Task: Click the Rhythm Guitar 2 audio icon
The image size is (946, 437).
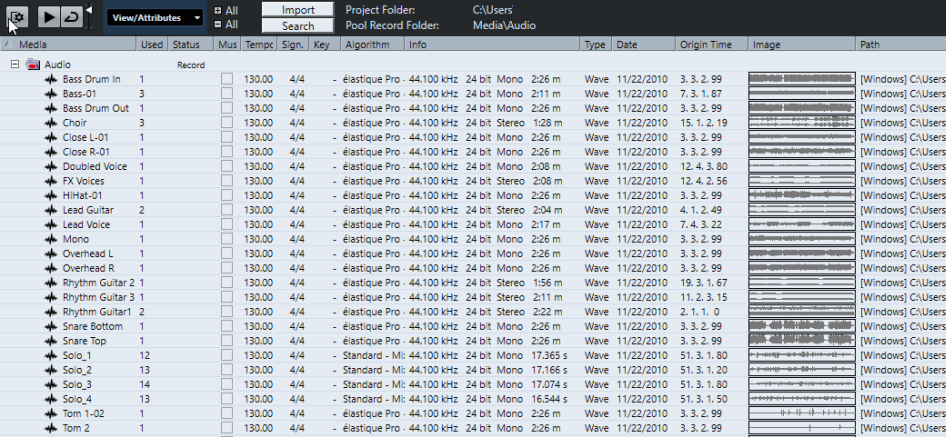Action: pos(51,282)
